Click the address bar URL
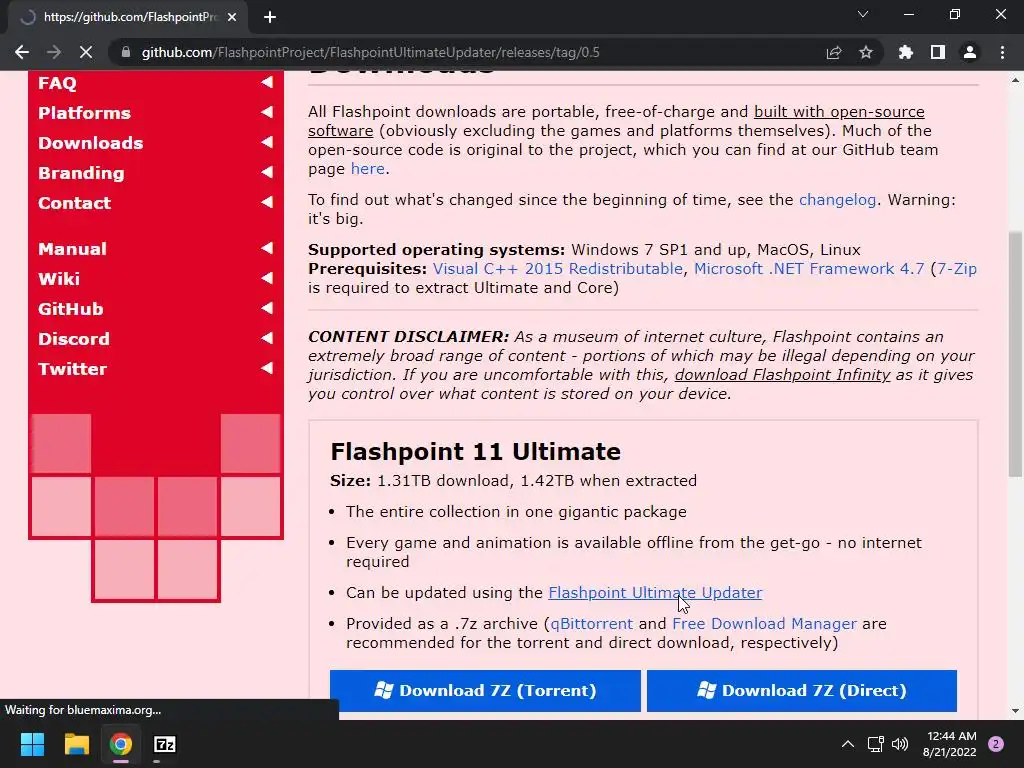Viewport: 1024px width, 768px height. pyautogui.click(x=370, y=52)
